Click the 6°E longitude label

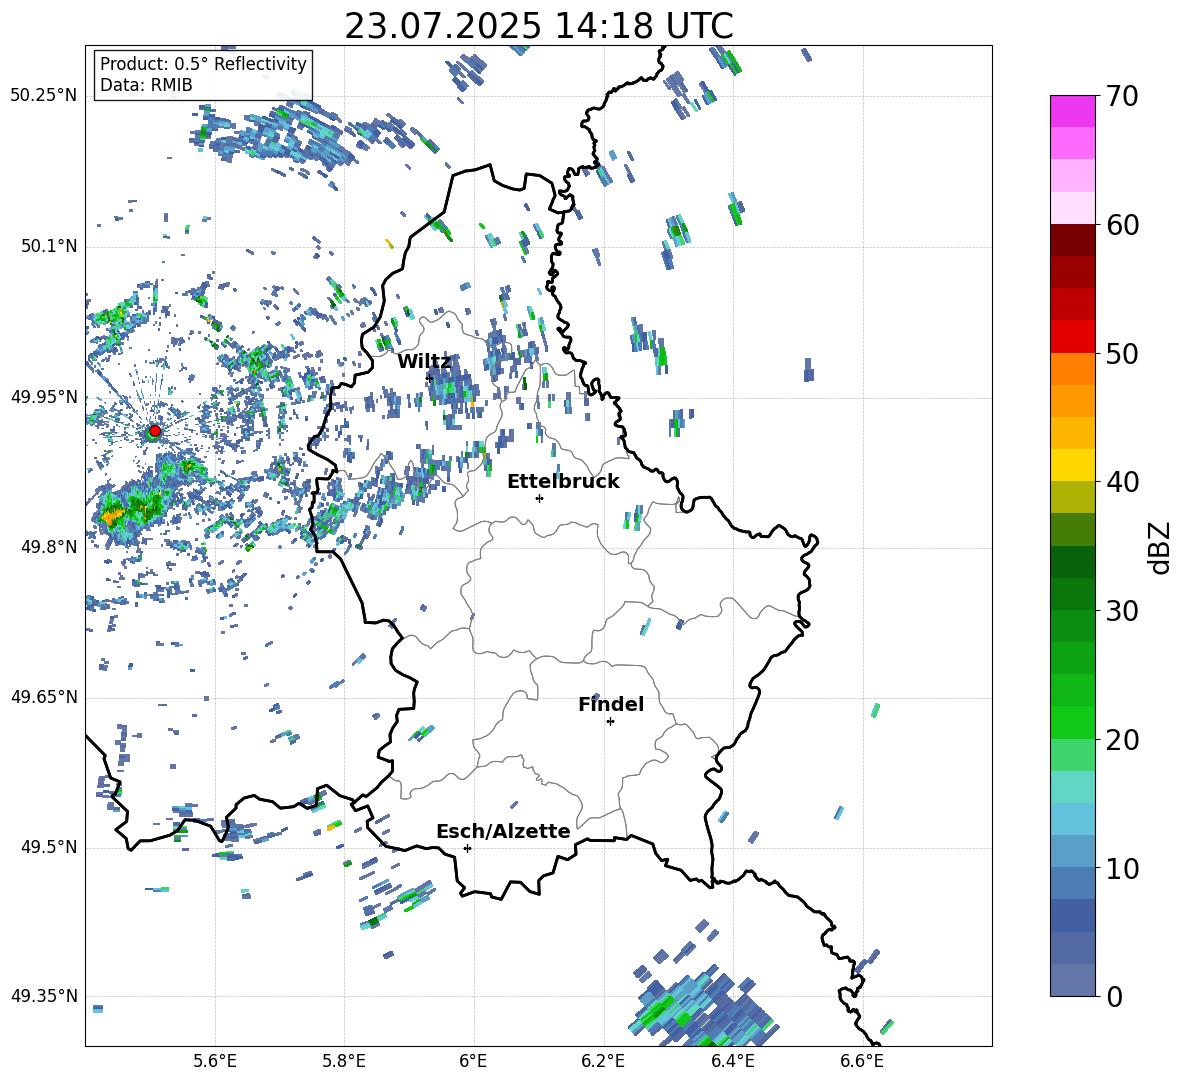tap(473, 1061)
